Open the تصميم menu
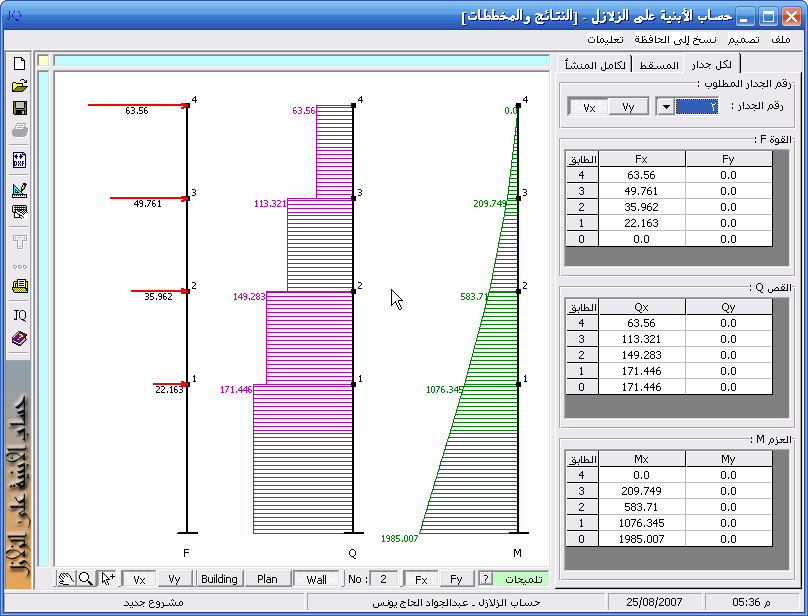Viewport: 808px width, 616px height. [x=742, y=40]
